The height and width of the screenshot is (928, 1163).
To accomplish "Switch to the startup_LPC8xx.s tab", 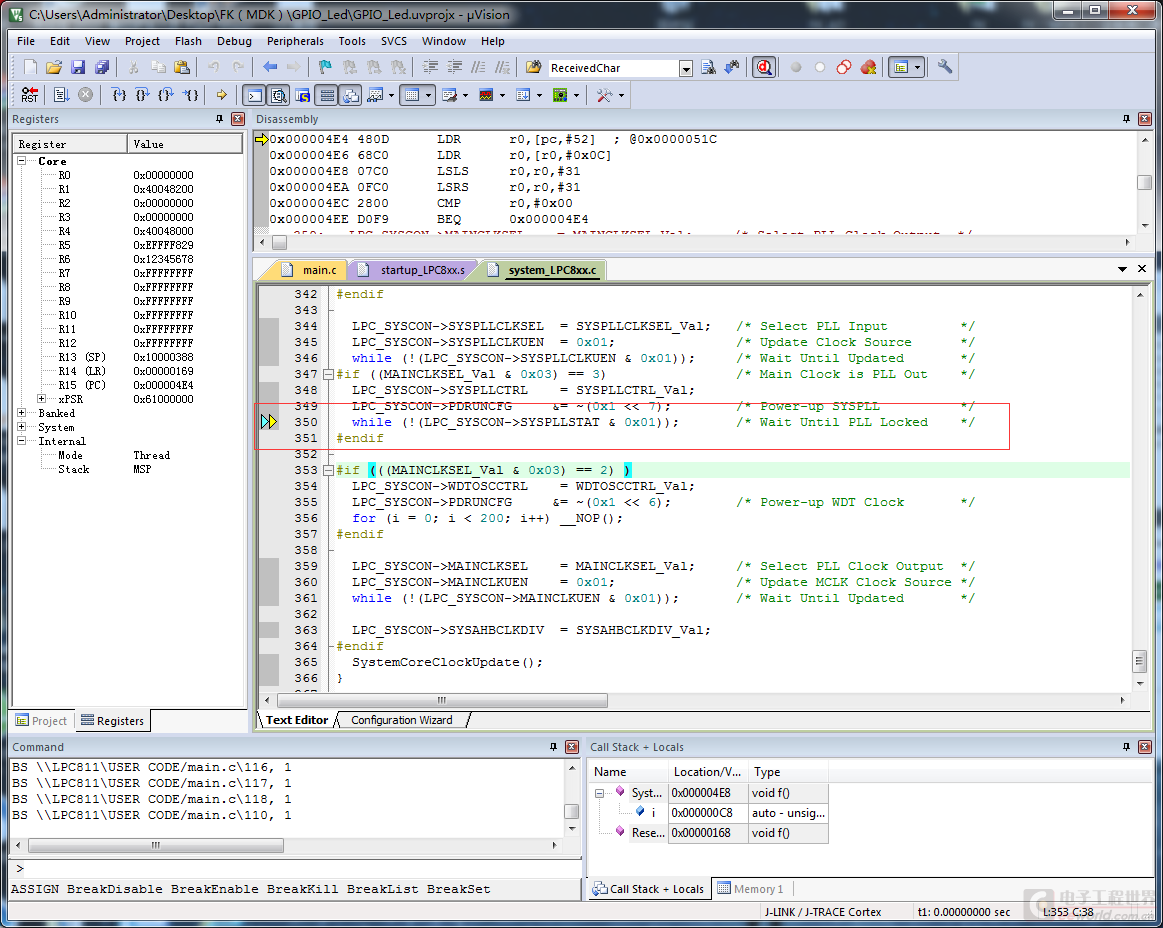I will pyautogui.click(x=413, y=270).
